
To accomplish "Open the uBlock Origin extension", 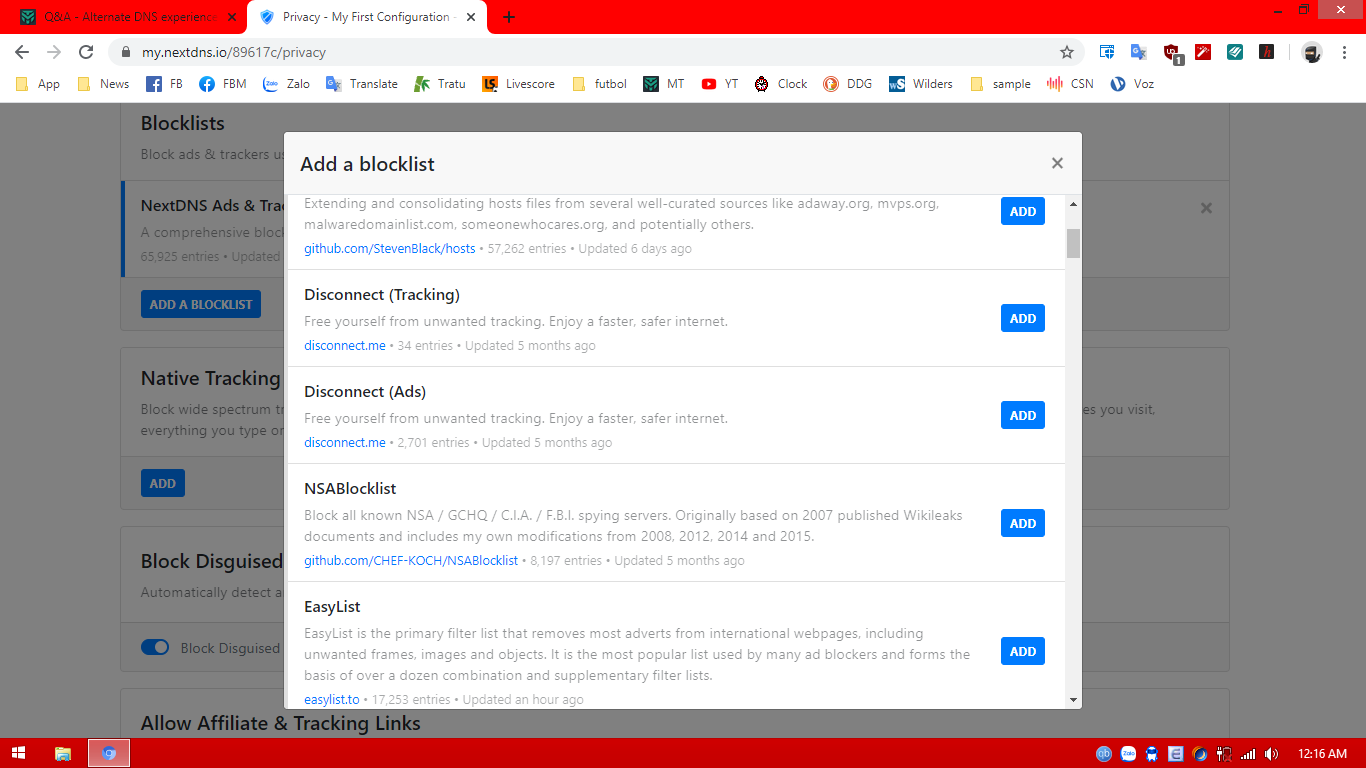I will (x=1171, y=52).
